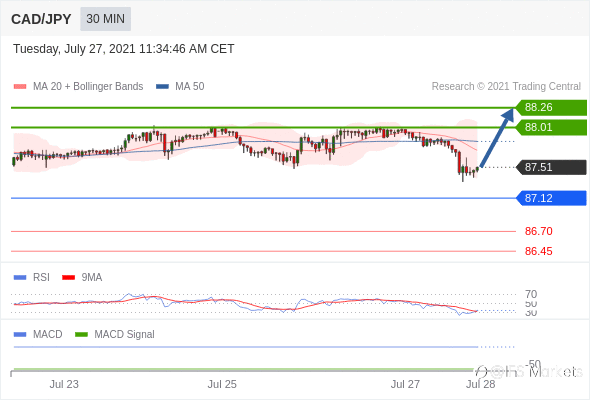Click the blue MA 50 legend swatch
This screenshot has width=590, height=400.
tap(162, 87)
